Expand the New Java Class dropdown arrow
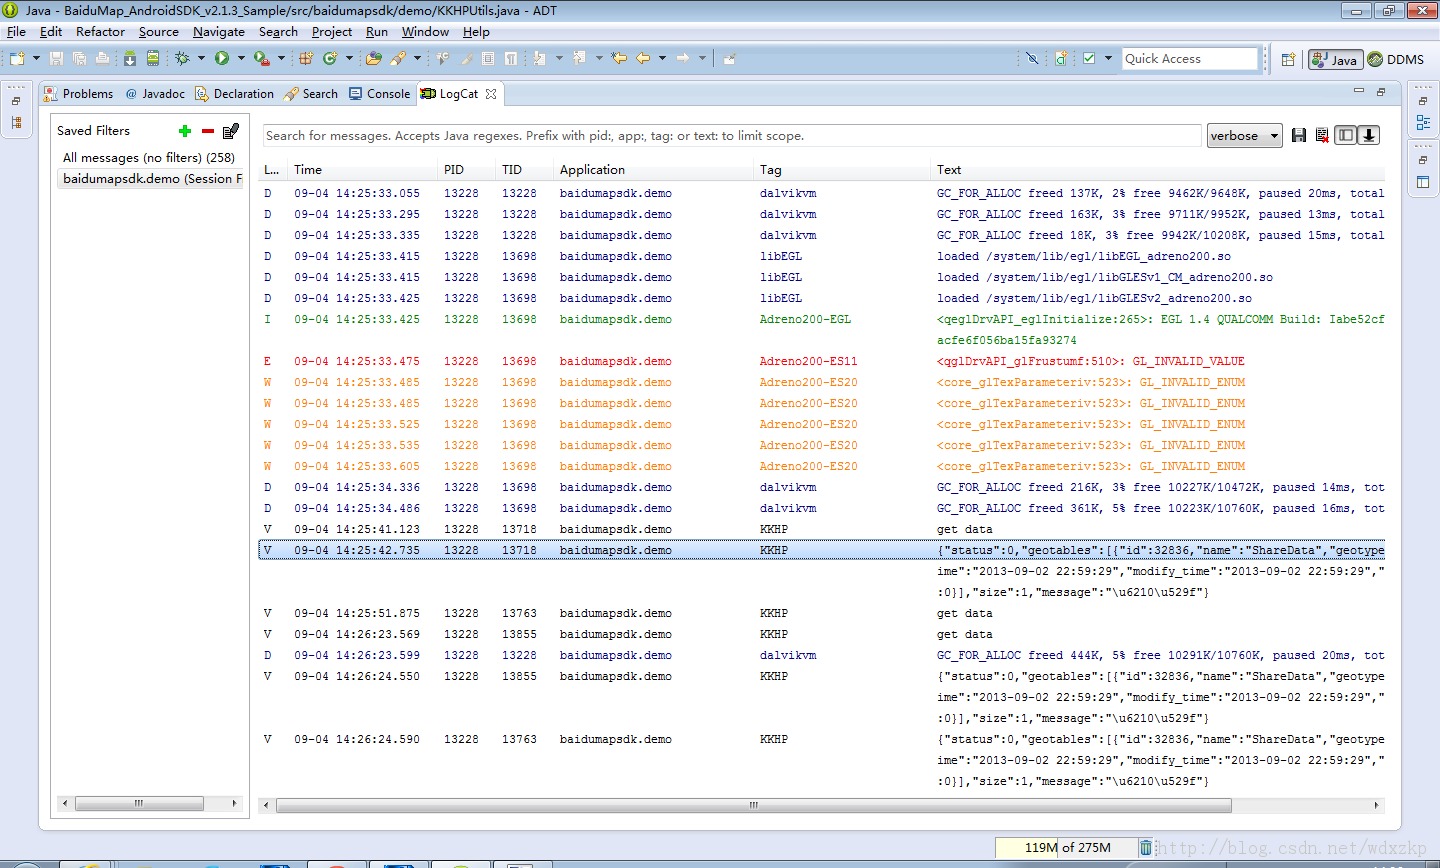Image resolution: width=1440 pixels, height=868 pixels. pyautogui.click(x=349, y=59)
